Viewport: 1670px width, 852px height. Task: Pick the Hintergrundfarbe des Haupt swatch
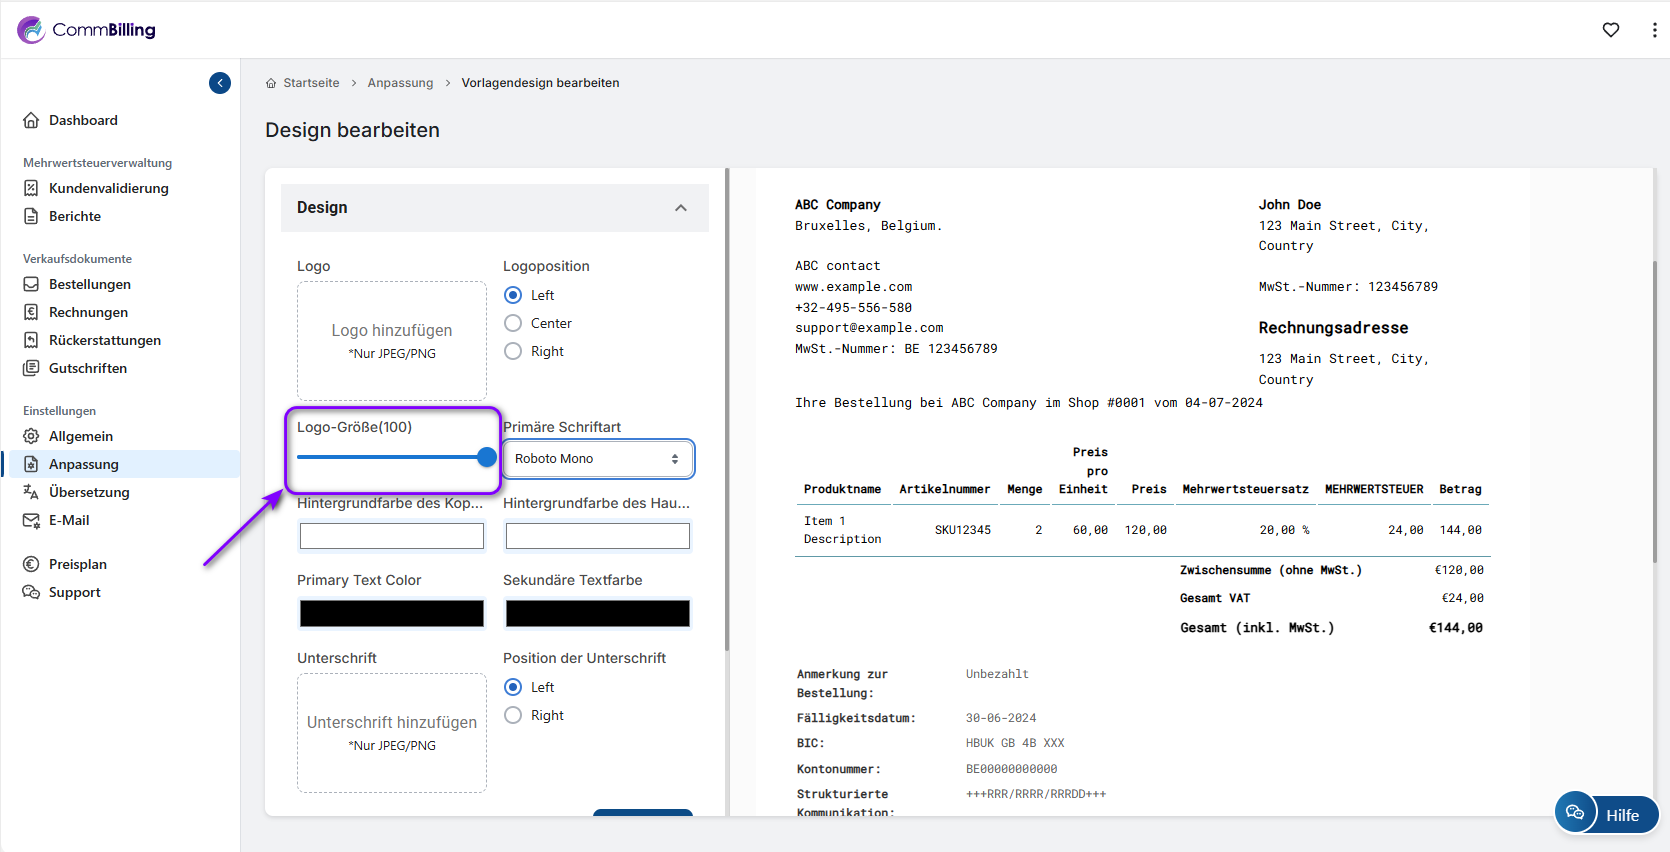point(598,536)
